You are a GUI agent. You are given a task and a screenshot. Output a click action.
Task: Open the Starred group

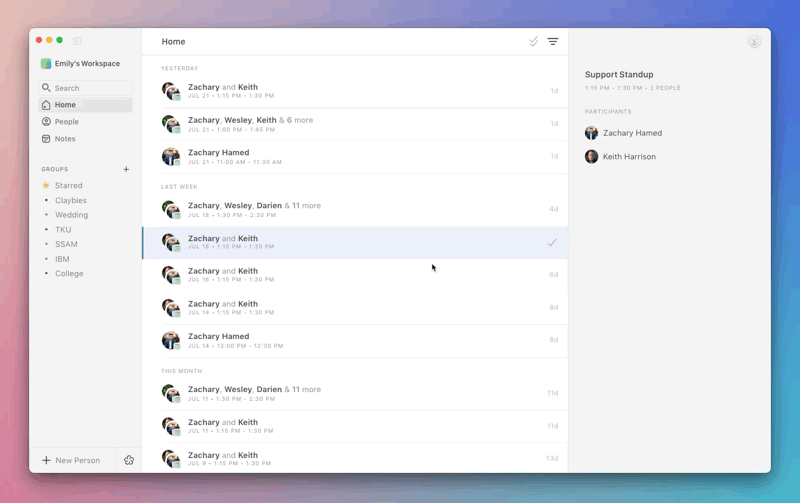68,185
